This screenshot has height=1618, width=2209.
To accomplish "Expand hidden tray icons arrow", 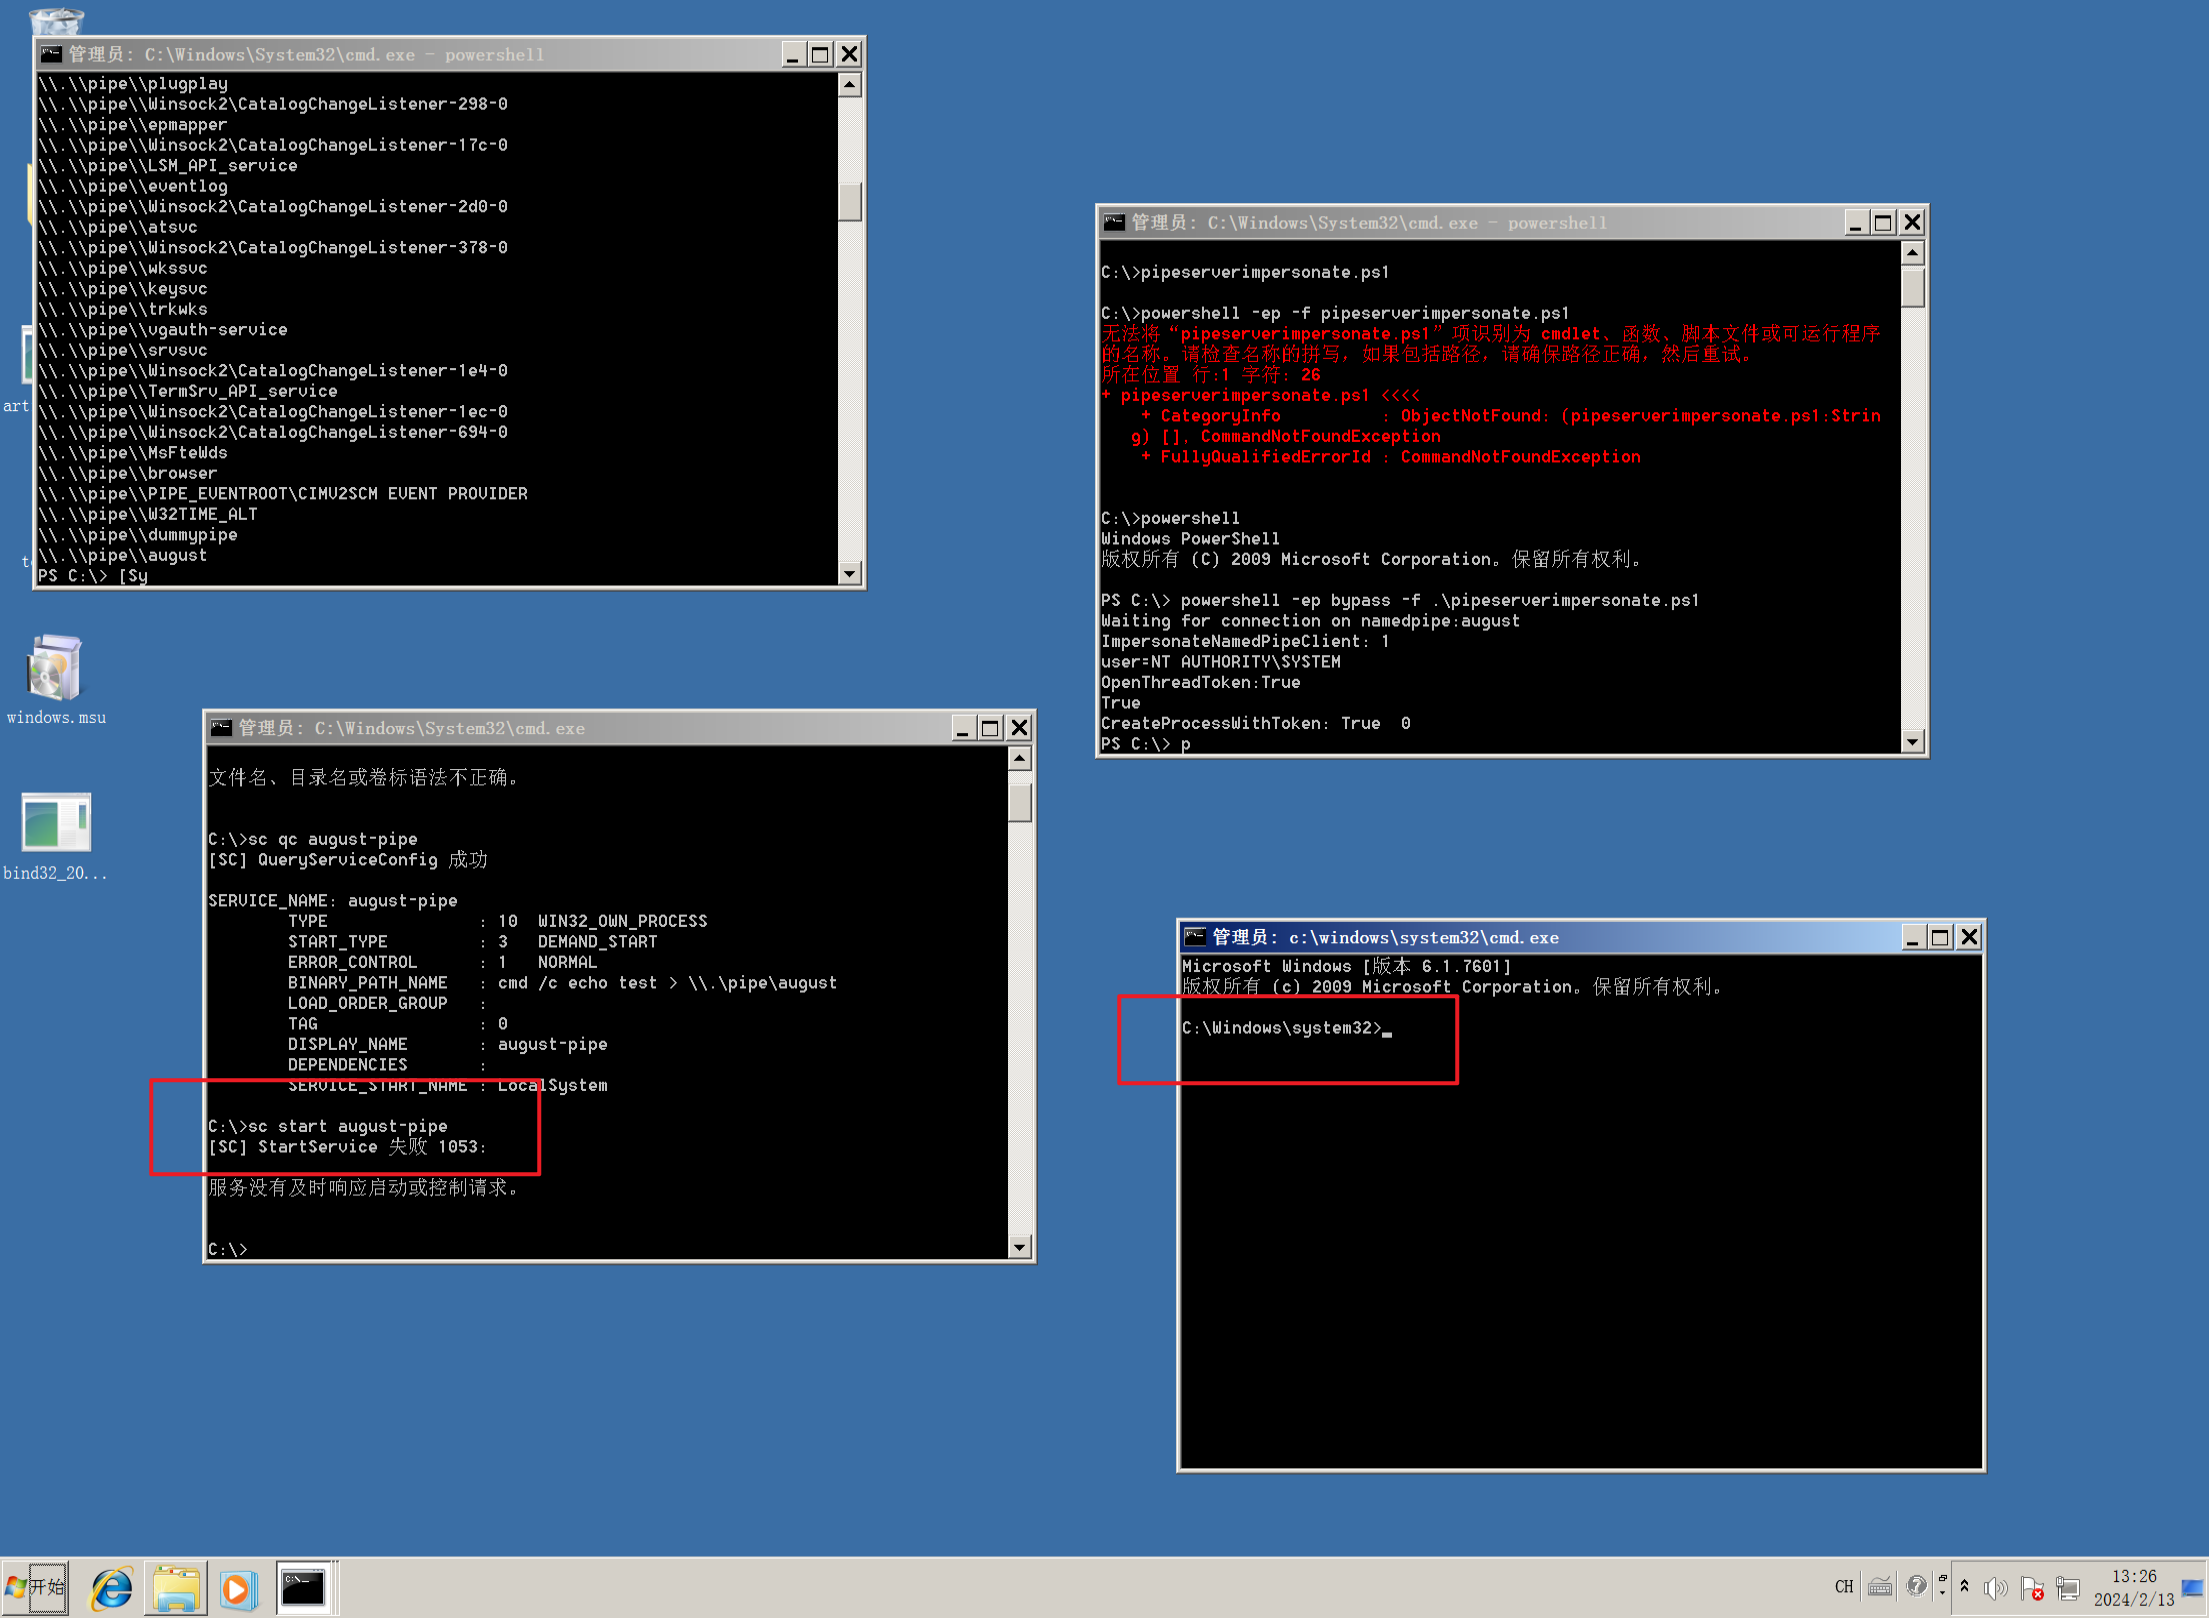I will tap(1964, 1586).
